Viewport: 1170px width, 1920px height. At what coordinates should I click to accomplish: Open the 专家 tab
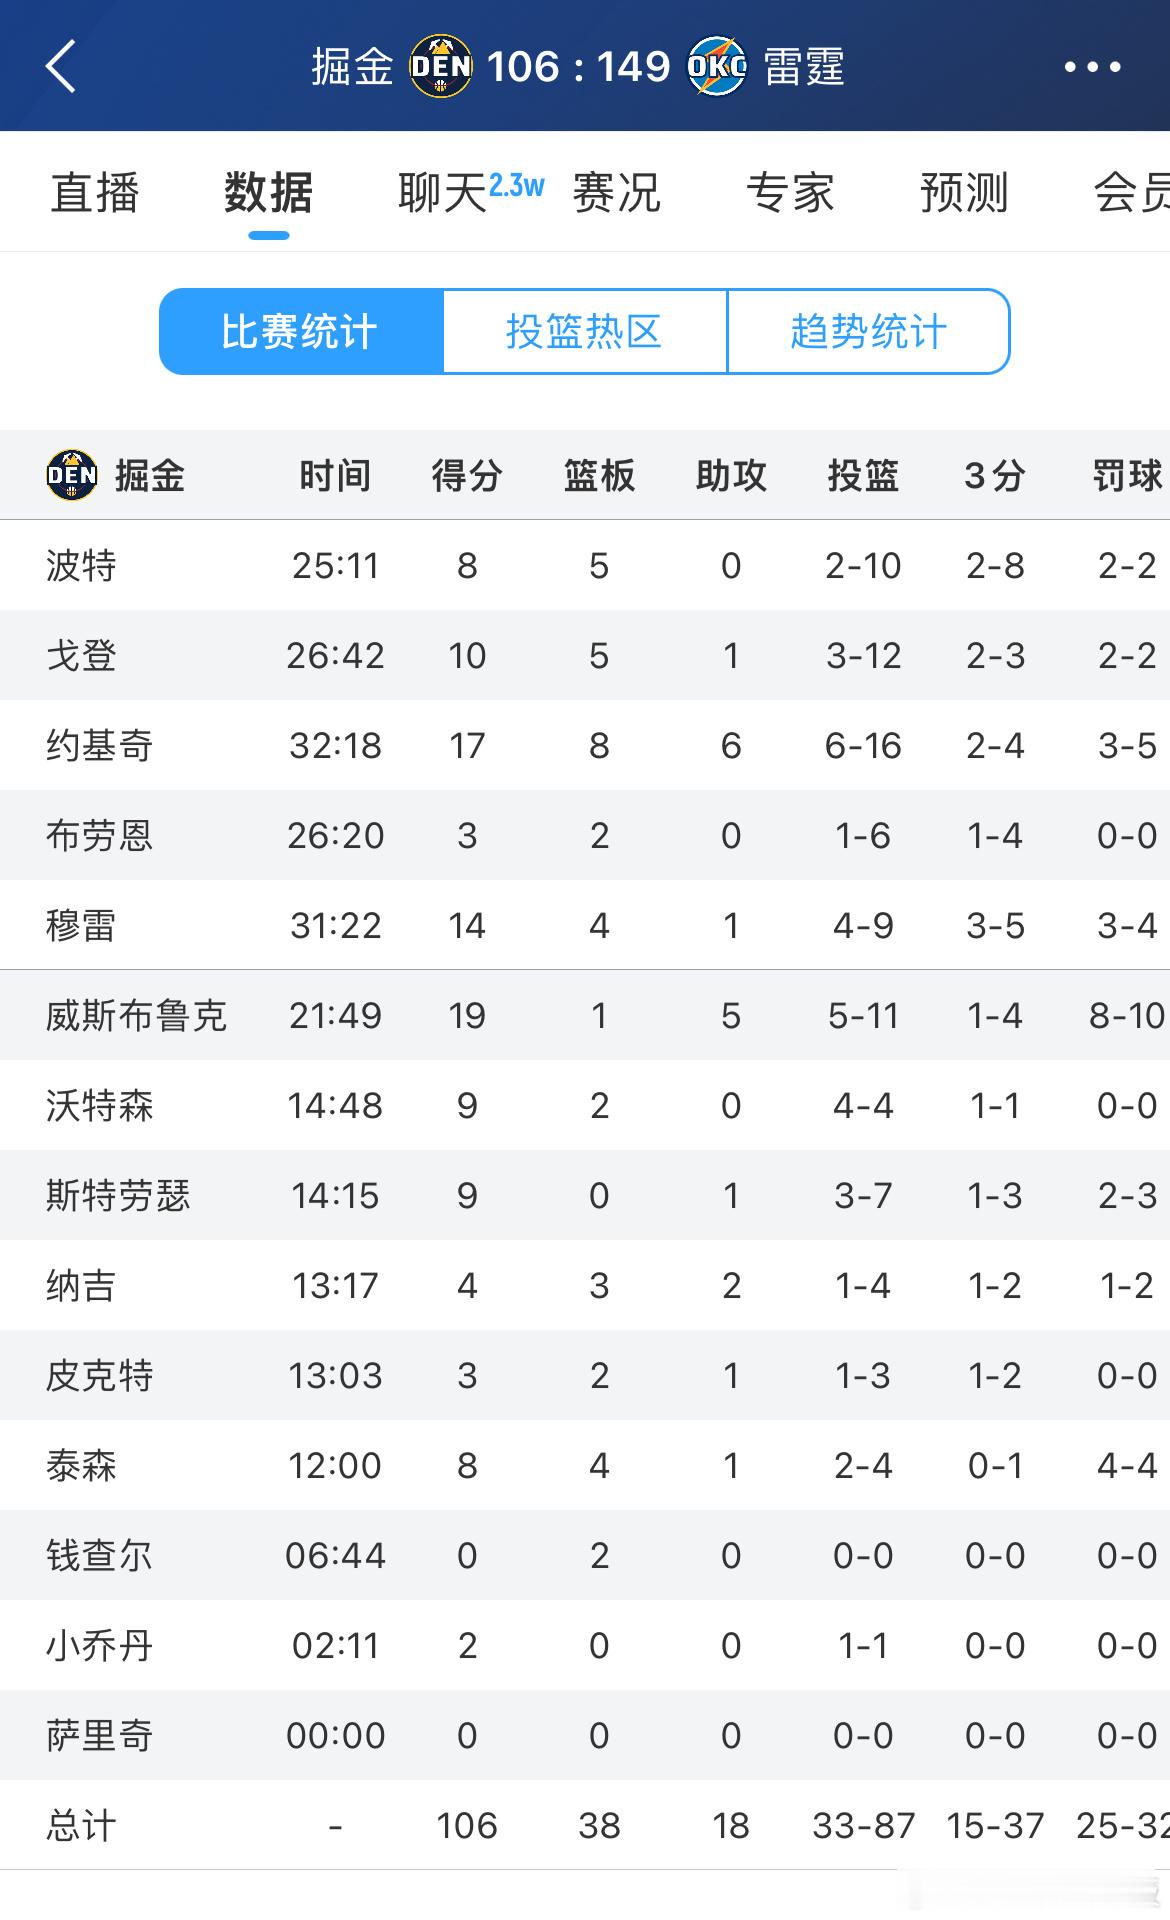point(790,192)
